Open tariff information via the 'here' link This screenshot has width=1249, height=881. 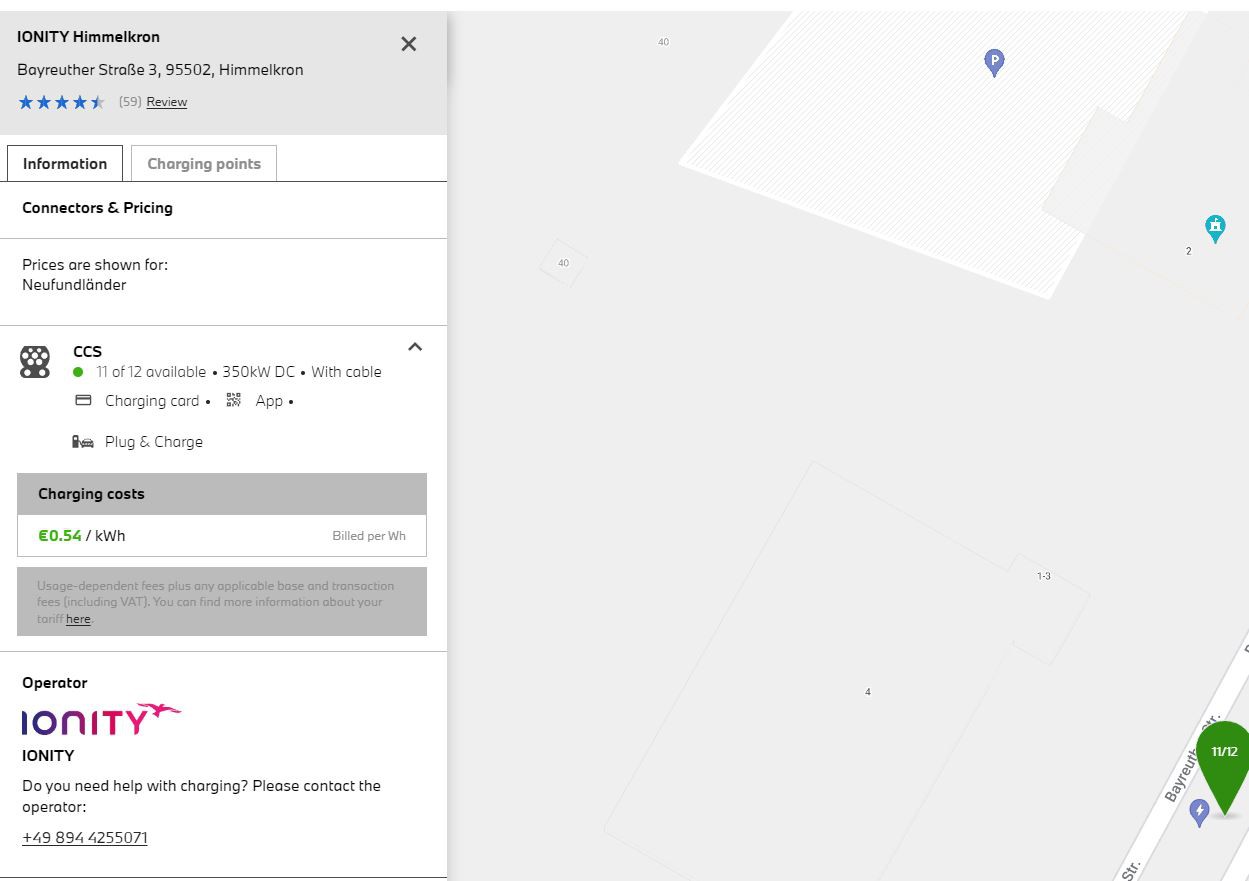point(78,619)
